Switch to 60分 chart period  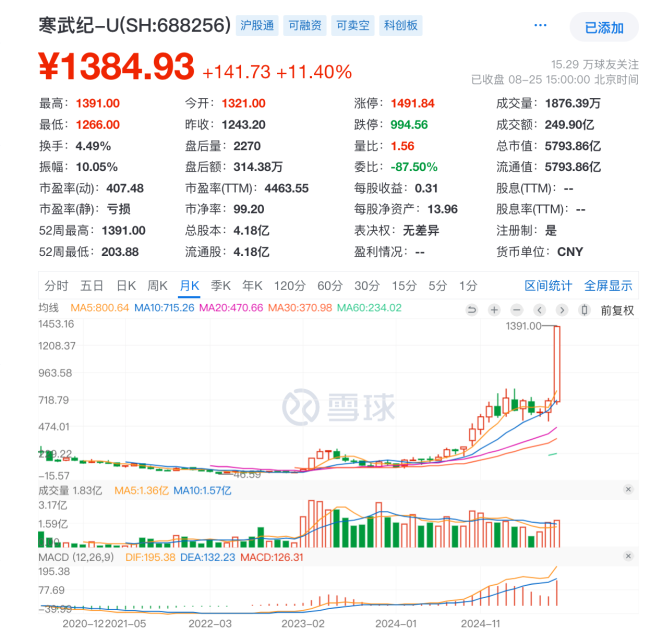point(329,285)
